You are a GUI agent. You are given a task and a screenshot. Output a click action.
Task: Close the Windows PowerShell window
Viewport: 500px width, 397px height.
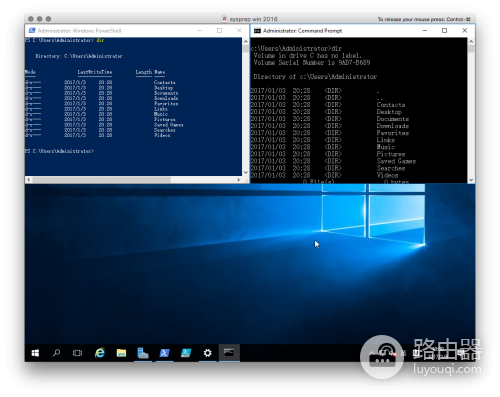tap(239, 31)
